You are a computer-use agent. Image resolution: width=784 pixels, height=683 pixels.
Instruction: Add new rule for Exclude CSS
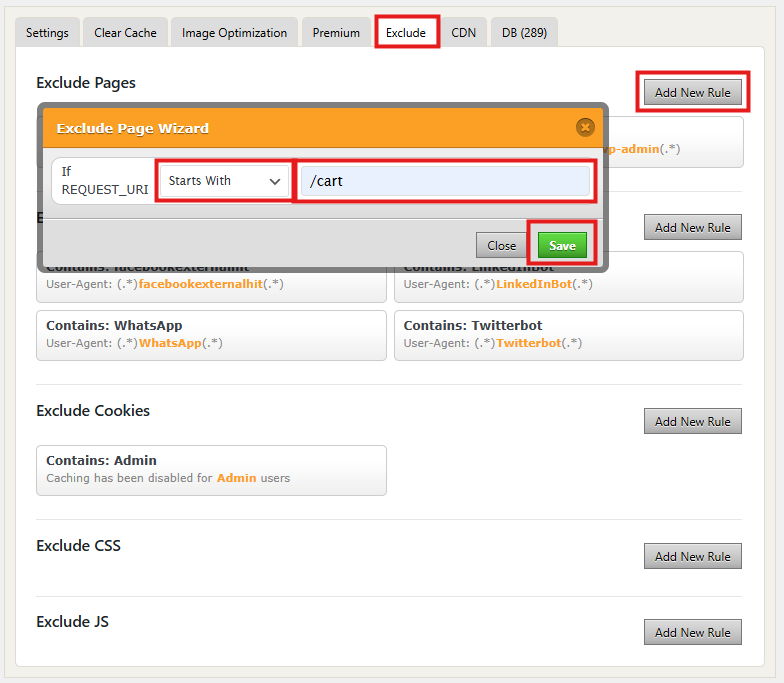[x=692, y=556]
